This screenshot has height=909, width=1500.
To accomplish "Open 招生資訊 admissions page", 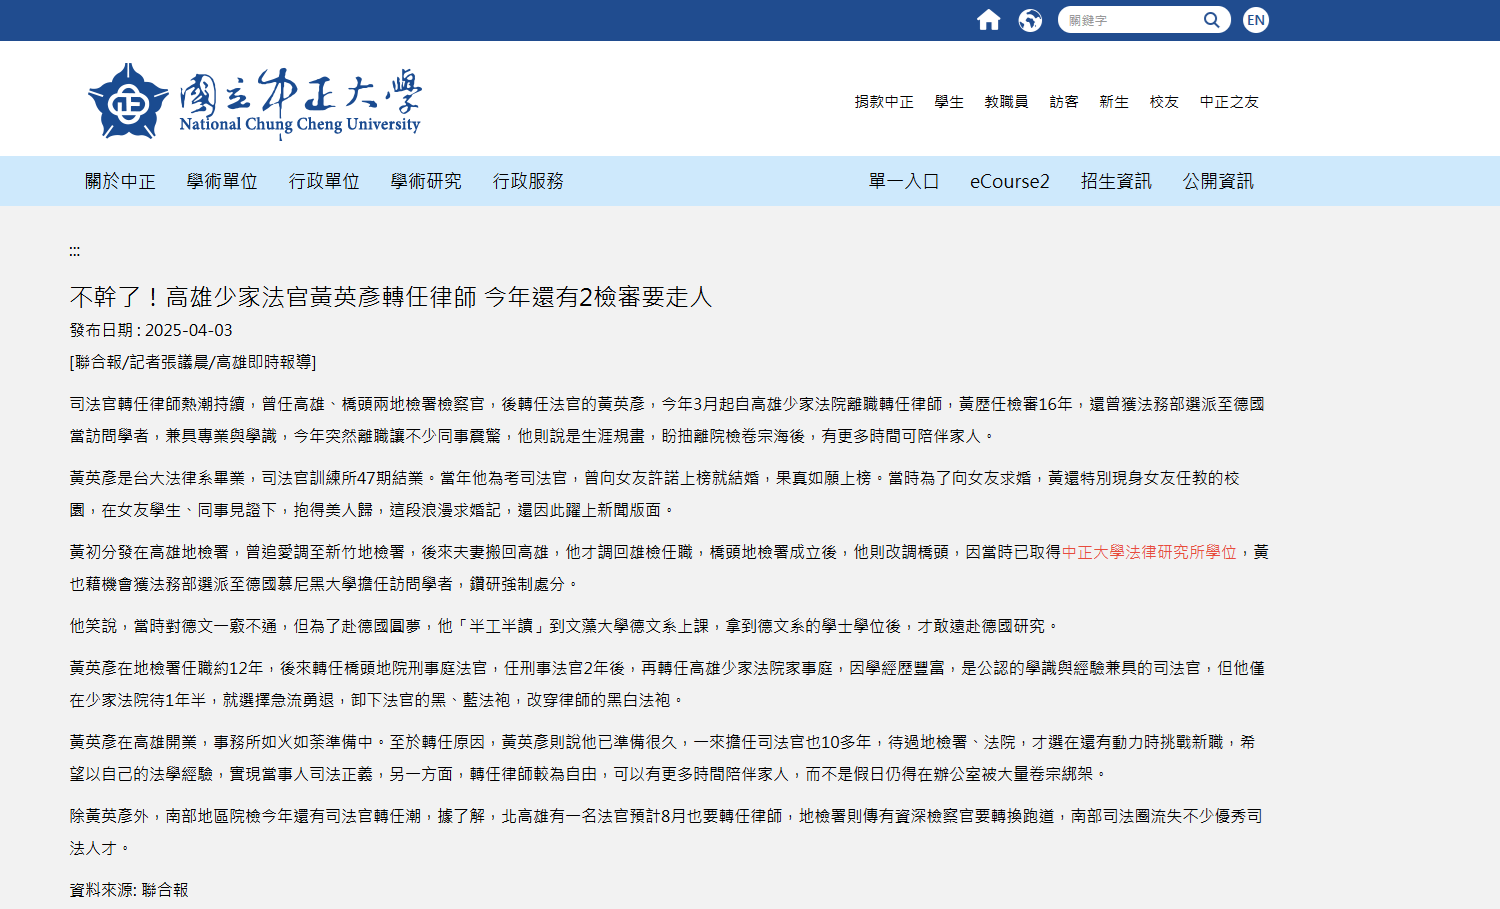I will click(1116, 181).
